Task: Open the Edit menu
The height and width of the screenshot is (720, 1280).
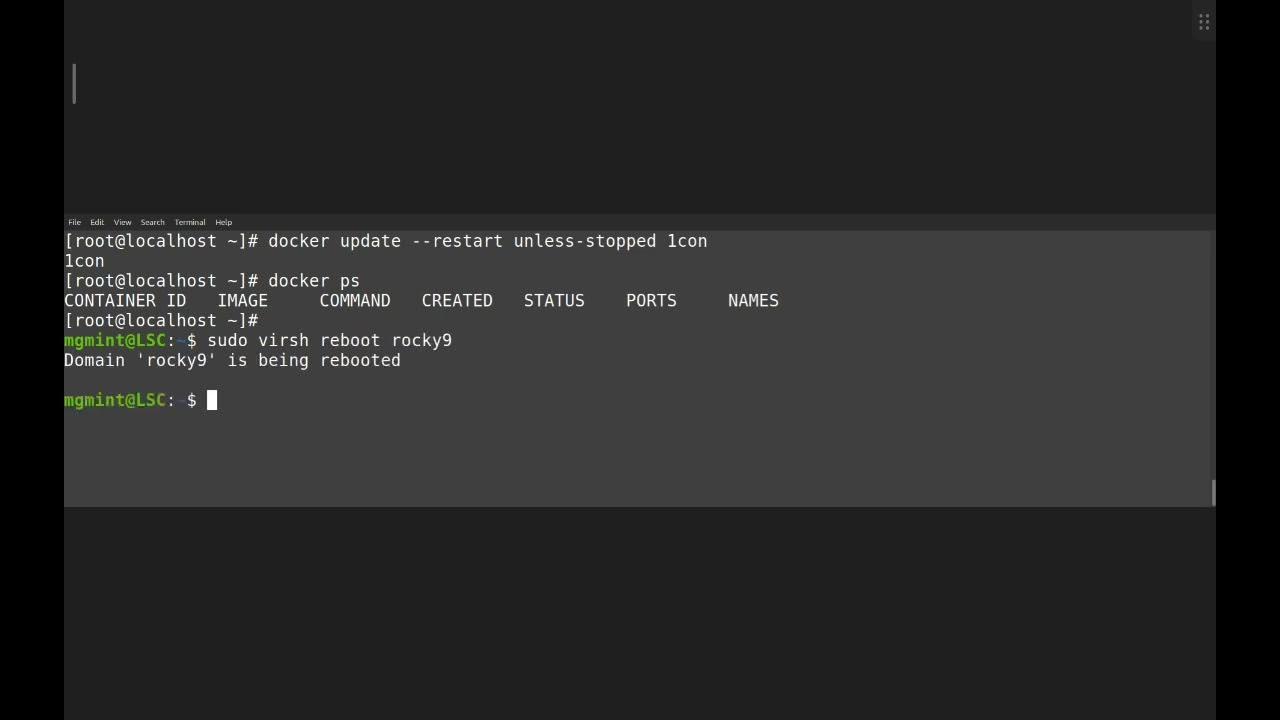Action: [97, 222]
